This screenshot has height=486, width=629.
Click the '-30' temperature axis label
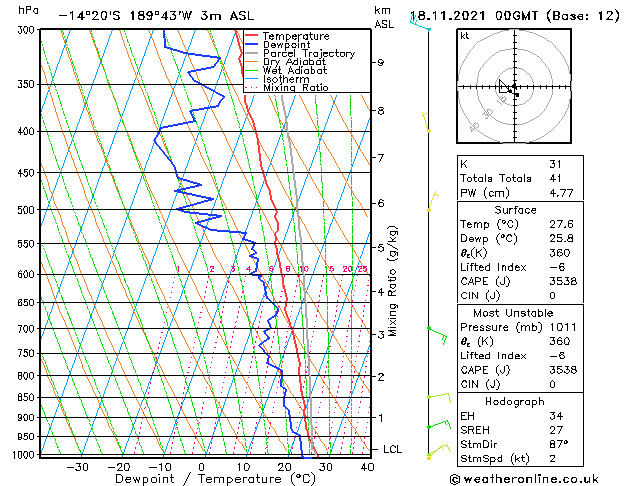point(77,467)
